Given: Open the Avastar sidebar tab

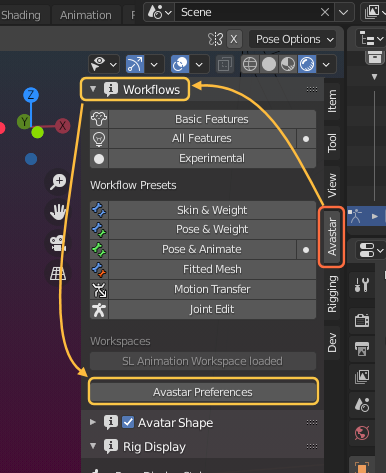Looking at the screenshot, I should pyautogui.click(x=332, y=237).
